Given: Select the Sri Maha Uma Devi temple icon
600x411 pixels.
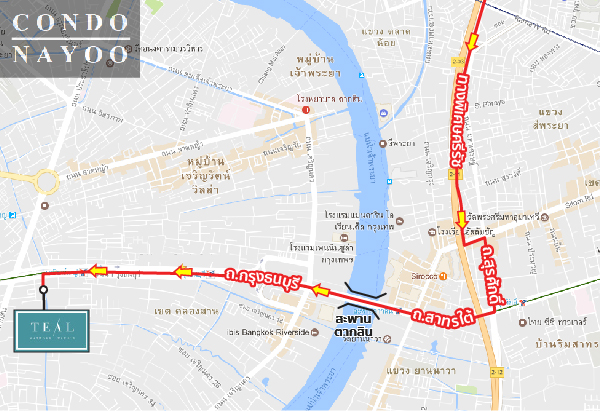Looking at the screenshot, I should 545,217.
